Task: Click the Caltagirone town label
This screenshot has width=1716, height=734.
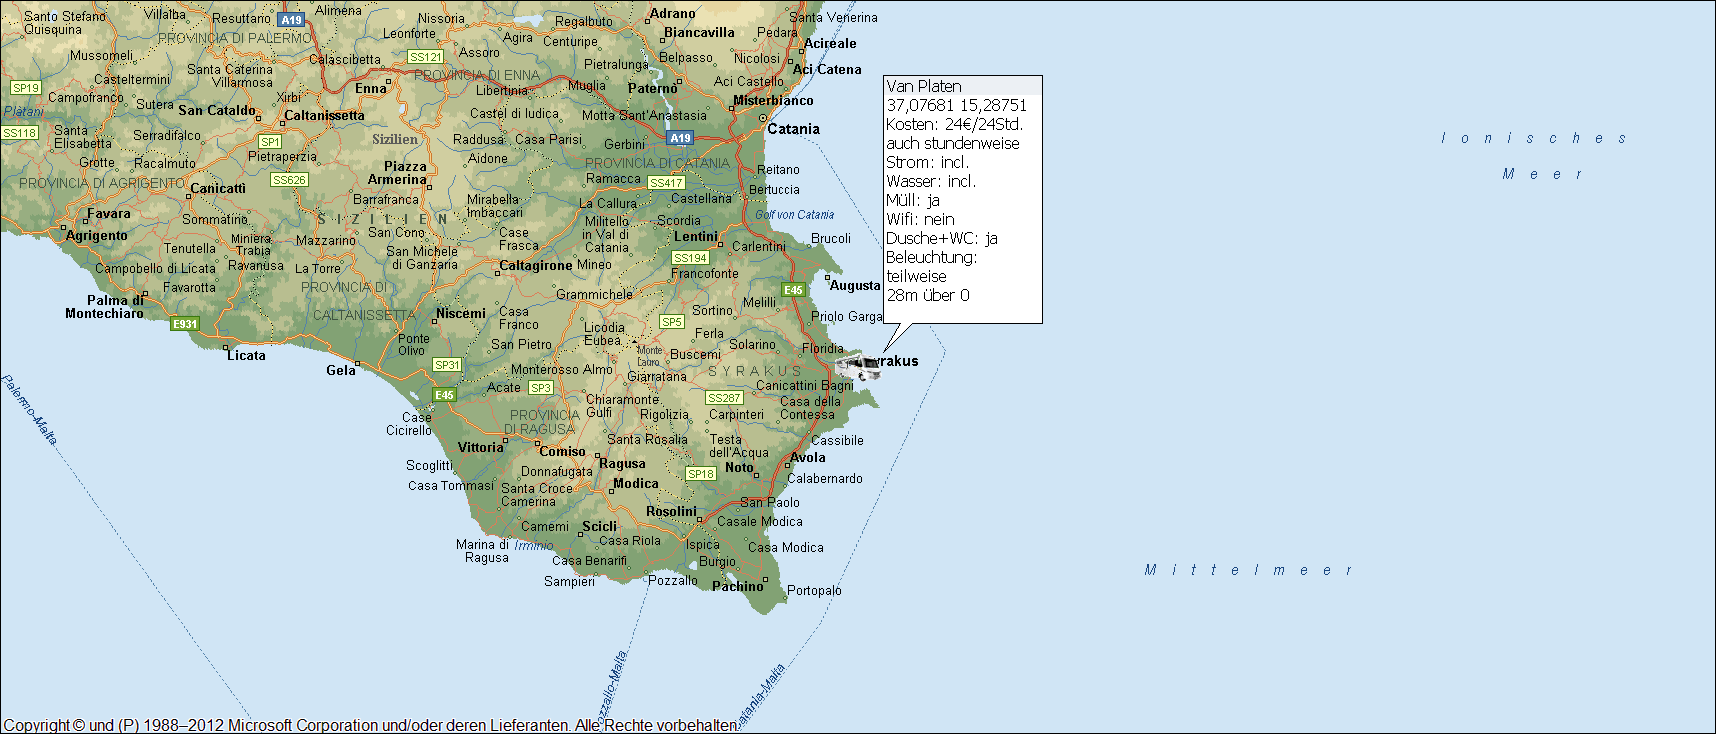Action: pyautogui.click(x=536, y=266)
